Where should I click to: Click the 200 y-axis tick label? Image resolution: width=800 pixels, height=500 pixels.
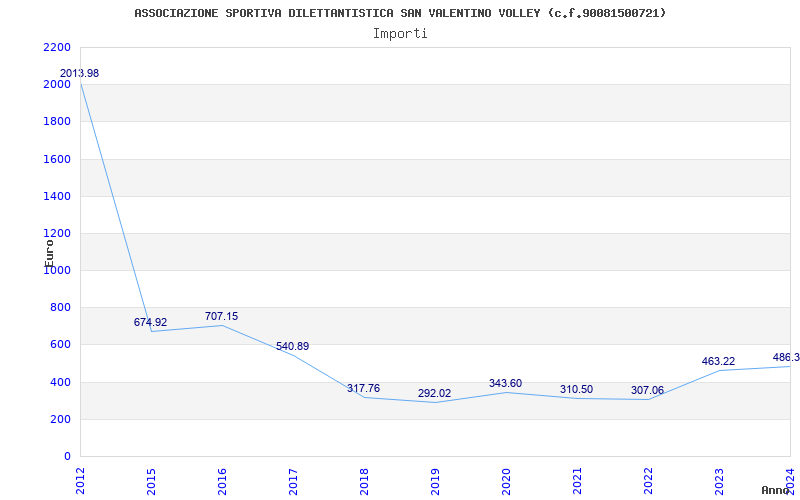[x=61, y=420]
